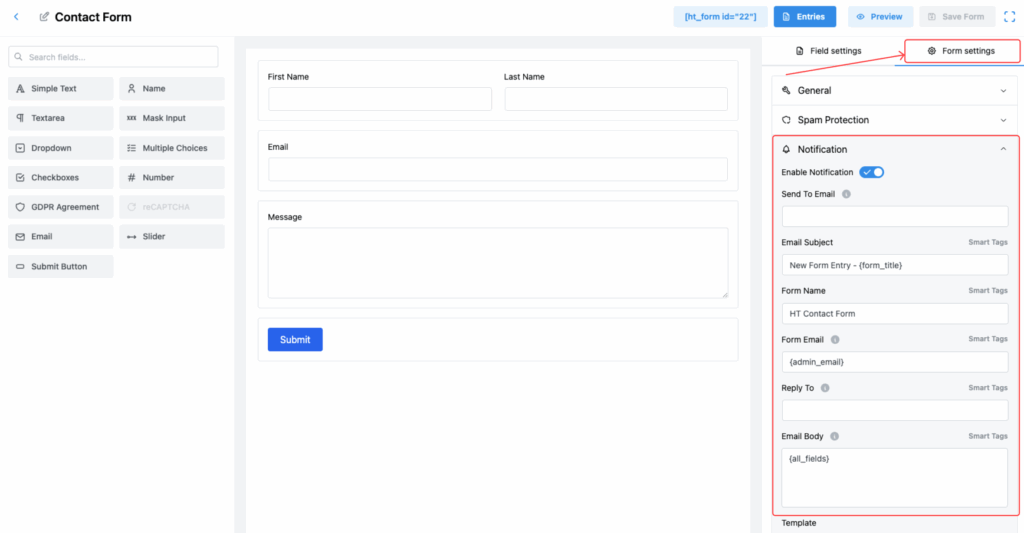Click the Save Form button
Viewport: 1024px width, 533px height.
point(957,17)
